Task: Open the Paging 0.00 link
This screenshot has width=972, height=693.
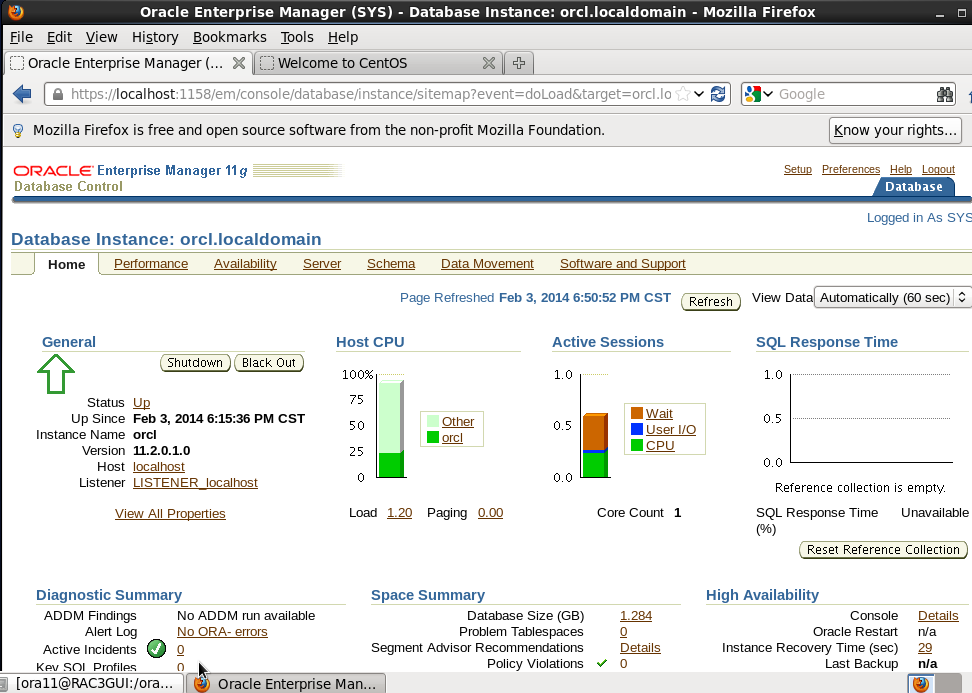Action: click(490, 513)
